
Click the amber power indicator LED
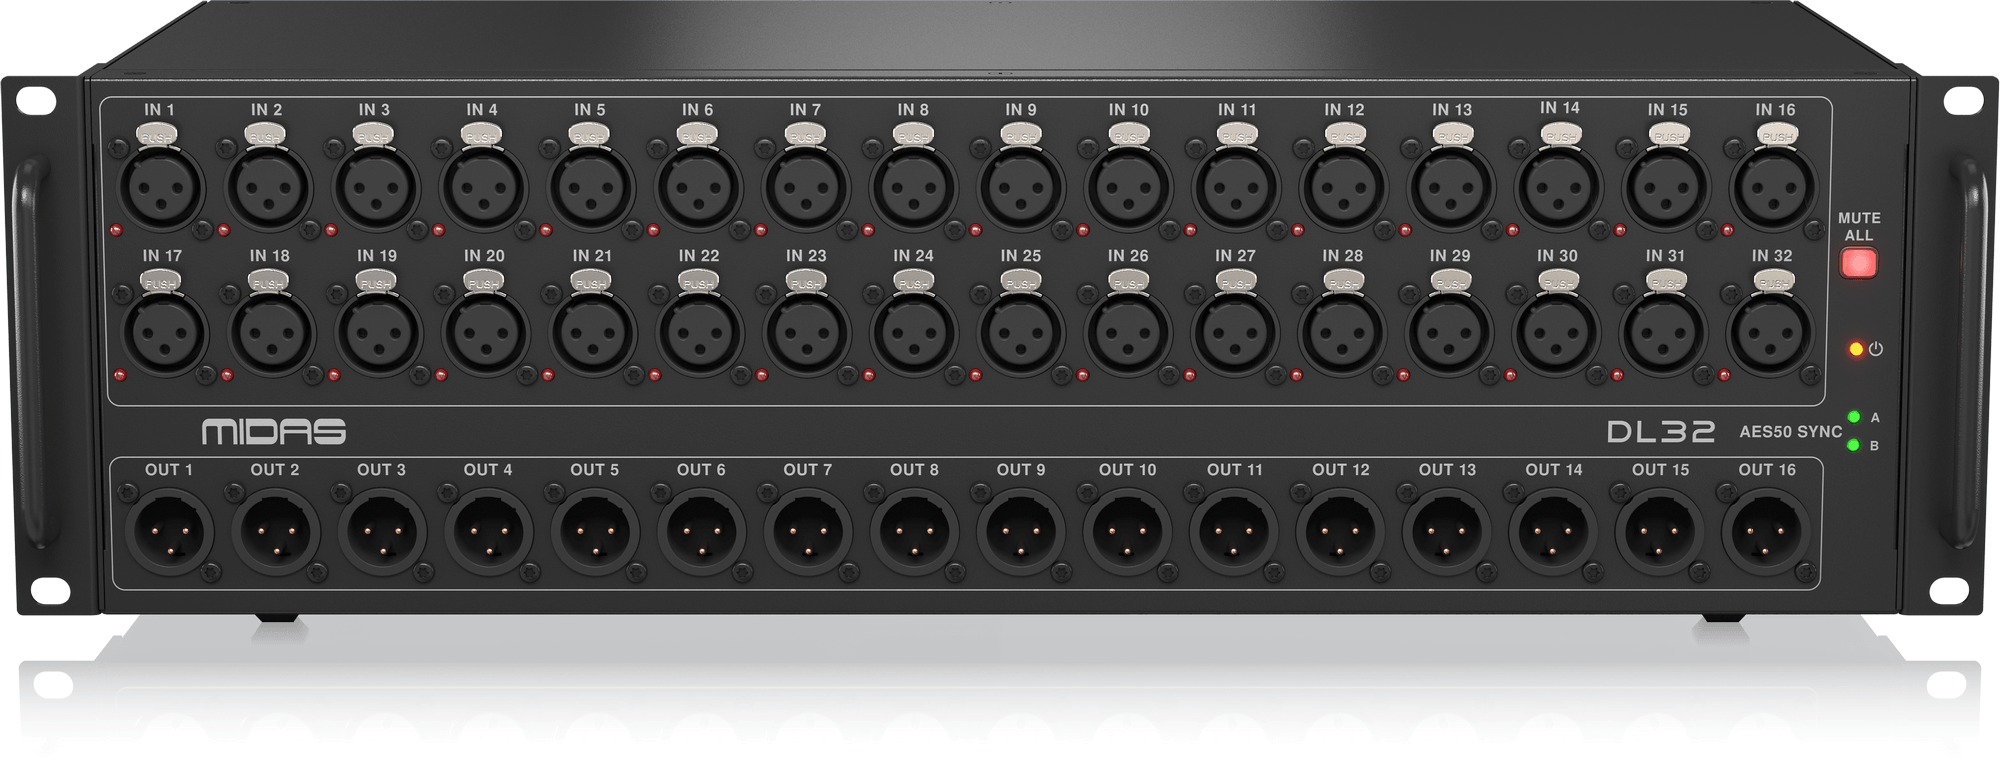pyautogui.click(x=1856, y=350)
